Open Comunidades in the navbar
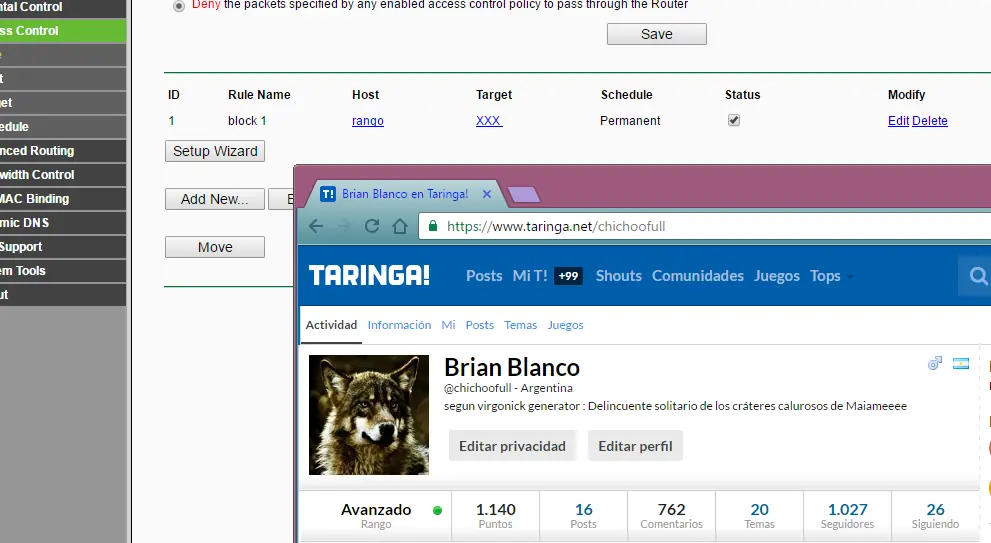This screenshot has height=543, width=991. pos(698,276)
